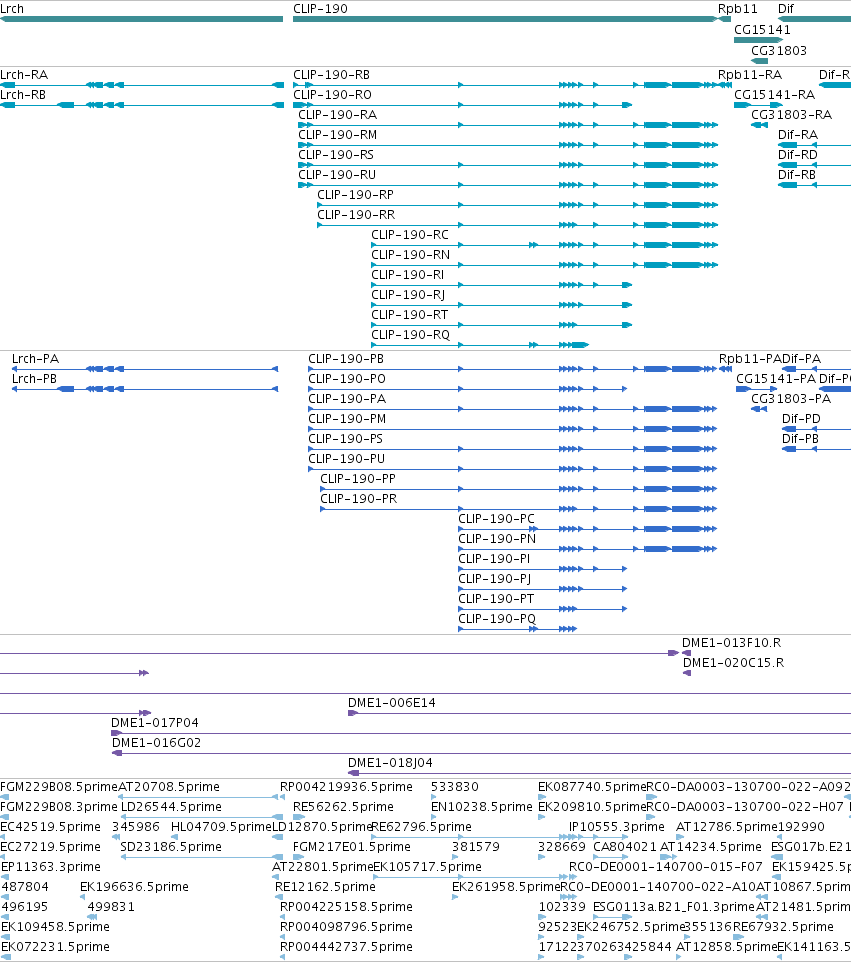Select transcript CLIP-190-RA
The width and height of the screenshot is (851, 962).
click(337, 115)
